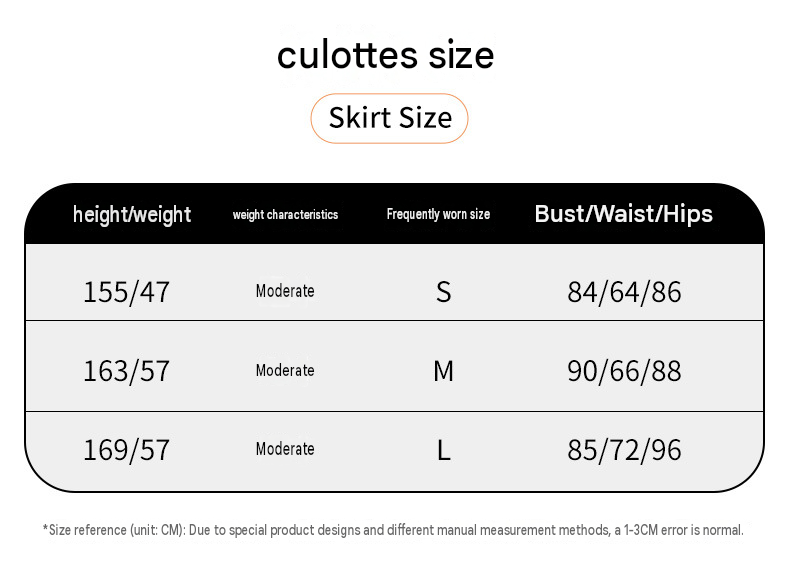Image resolution: width=790 pixels, height=577 pixels.
Task: Select the 169/57 height/weight cell
Action: (126, 450)
